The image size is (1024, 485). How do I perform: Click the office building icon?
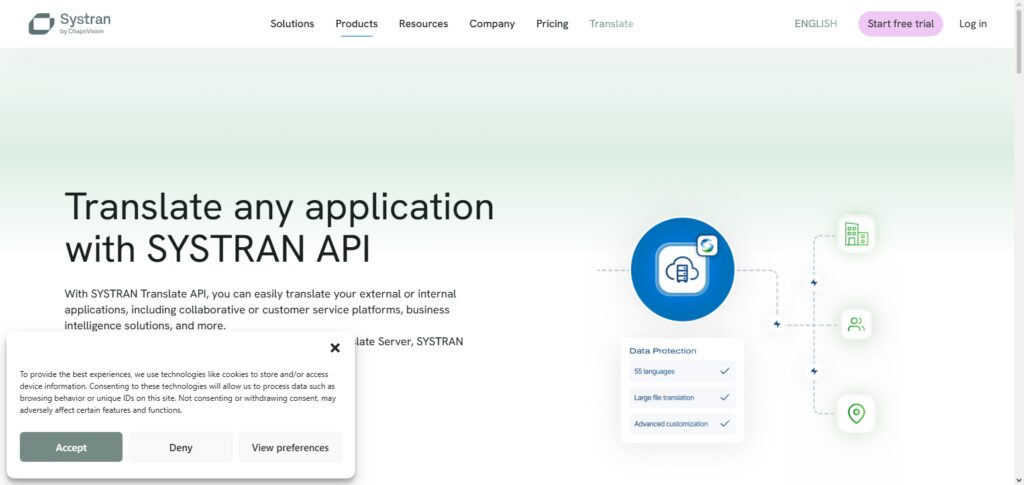click(856, 234)
